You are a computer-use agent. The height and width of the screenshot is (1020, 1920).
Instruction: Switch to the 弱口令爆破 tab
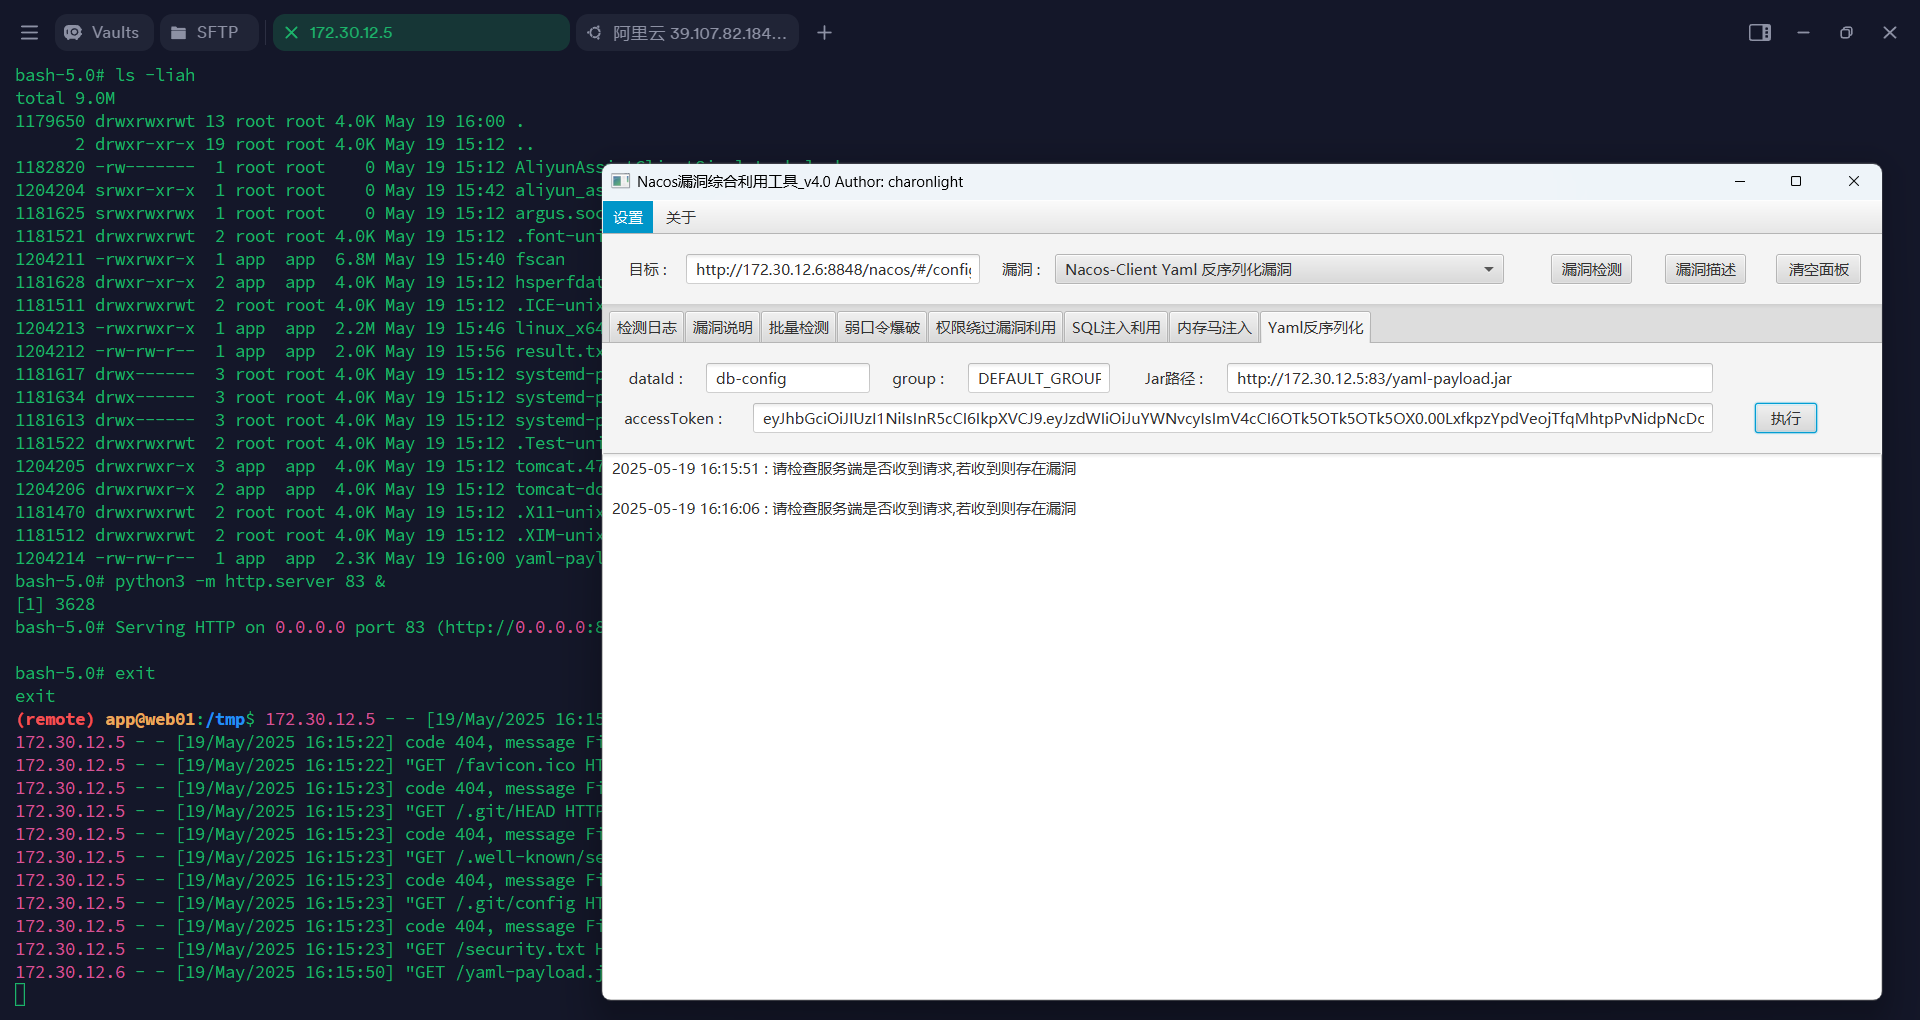click(x=882, y=327)
